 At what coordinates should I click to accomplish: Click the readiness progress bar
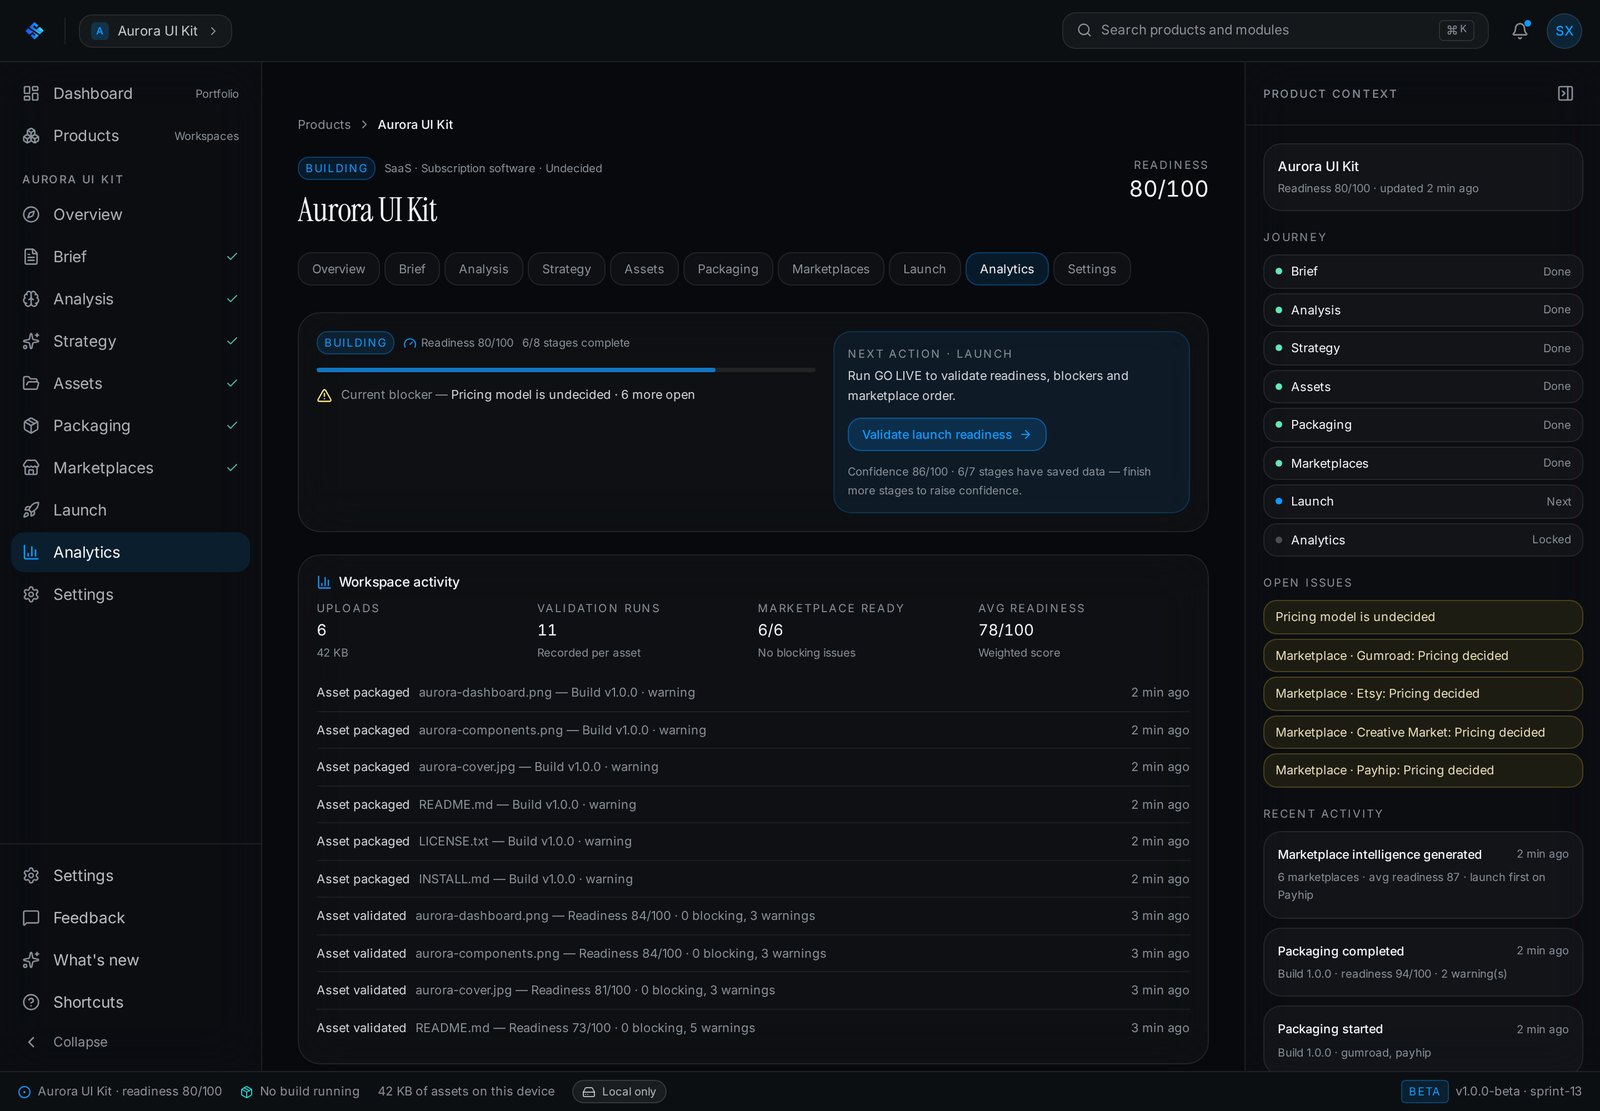click(565, 370)
